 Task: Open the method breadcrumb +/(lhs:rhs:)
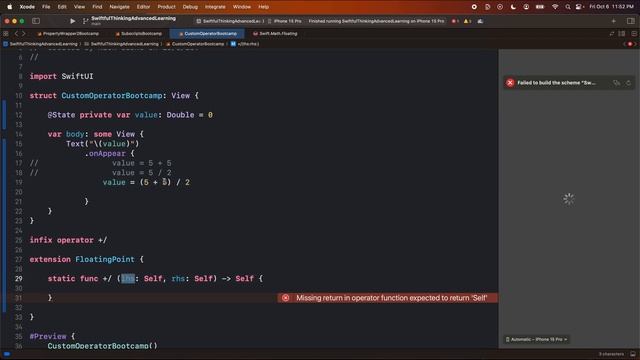point(245,44)
